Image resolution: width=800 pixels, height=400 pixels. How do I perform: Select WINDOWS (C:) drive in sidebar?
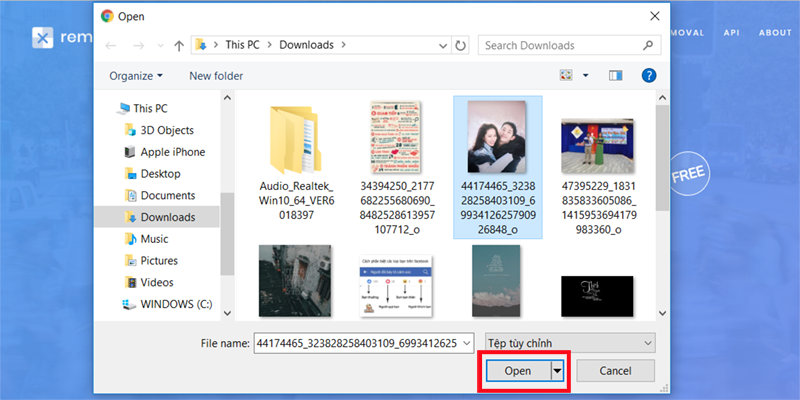click(167, 304)
